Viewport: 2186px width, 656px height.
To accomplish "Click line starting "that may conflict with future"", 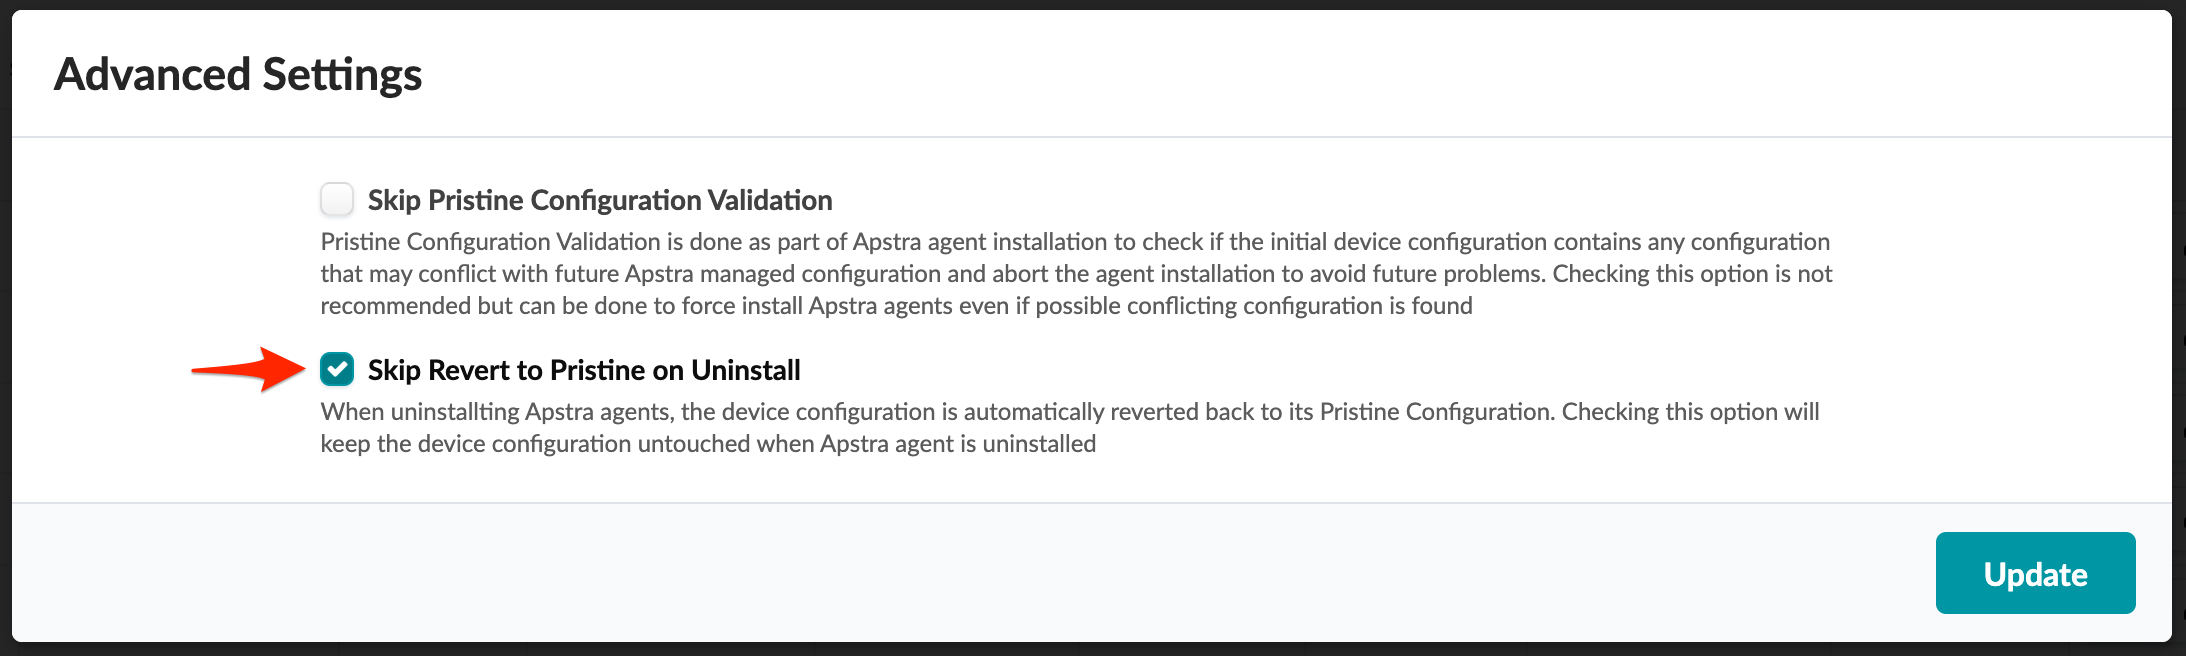I will [x=1076, y=274].
